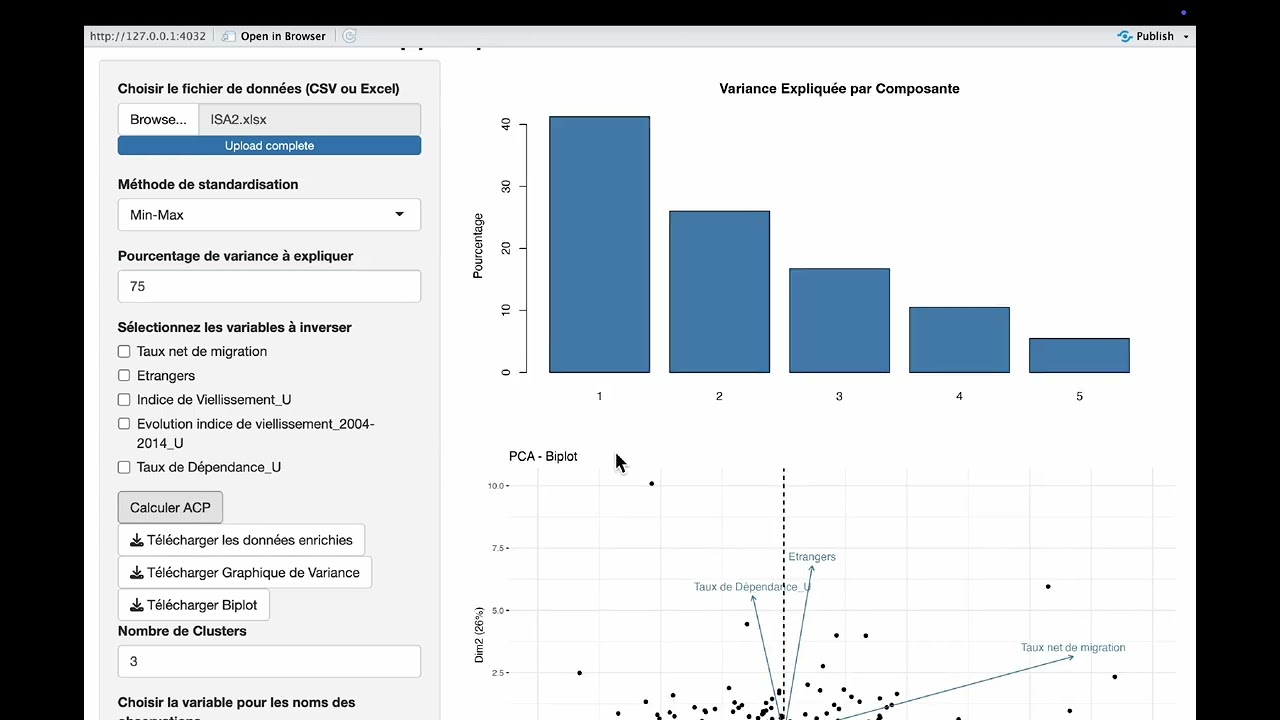
Task: Click the download icon on Télécharger Biplot
Action: 136,605
